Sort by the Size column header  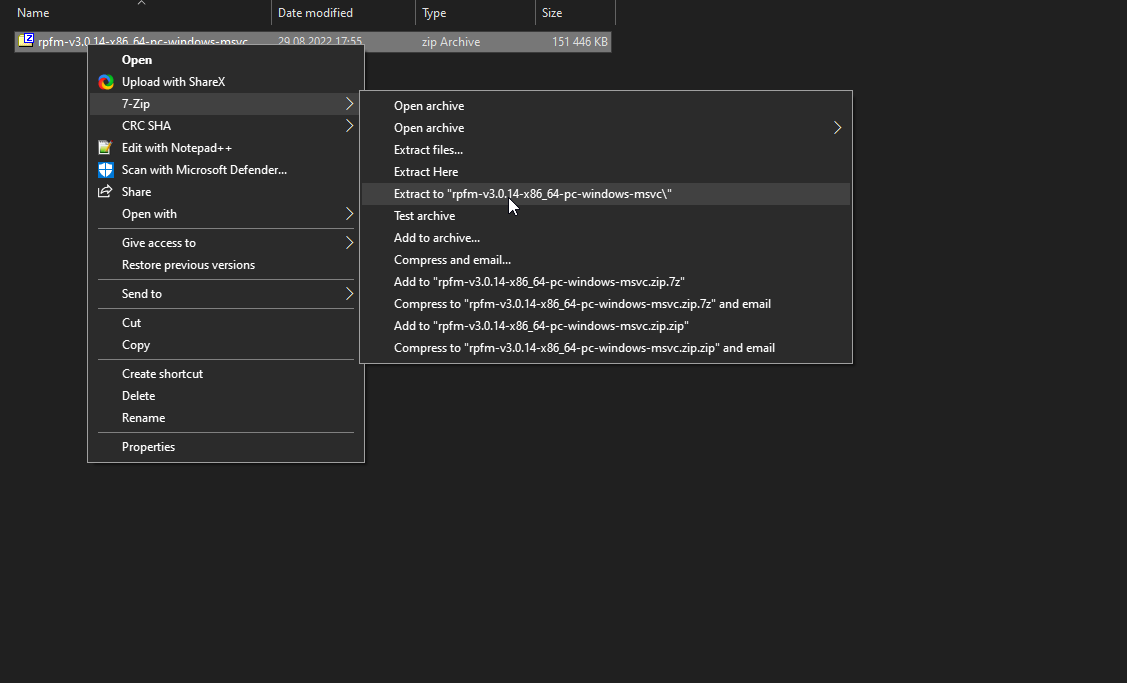click(575, 13)
